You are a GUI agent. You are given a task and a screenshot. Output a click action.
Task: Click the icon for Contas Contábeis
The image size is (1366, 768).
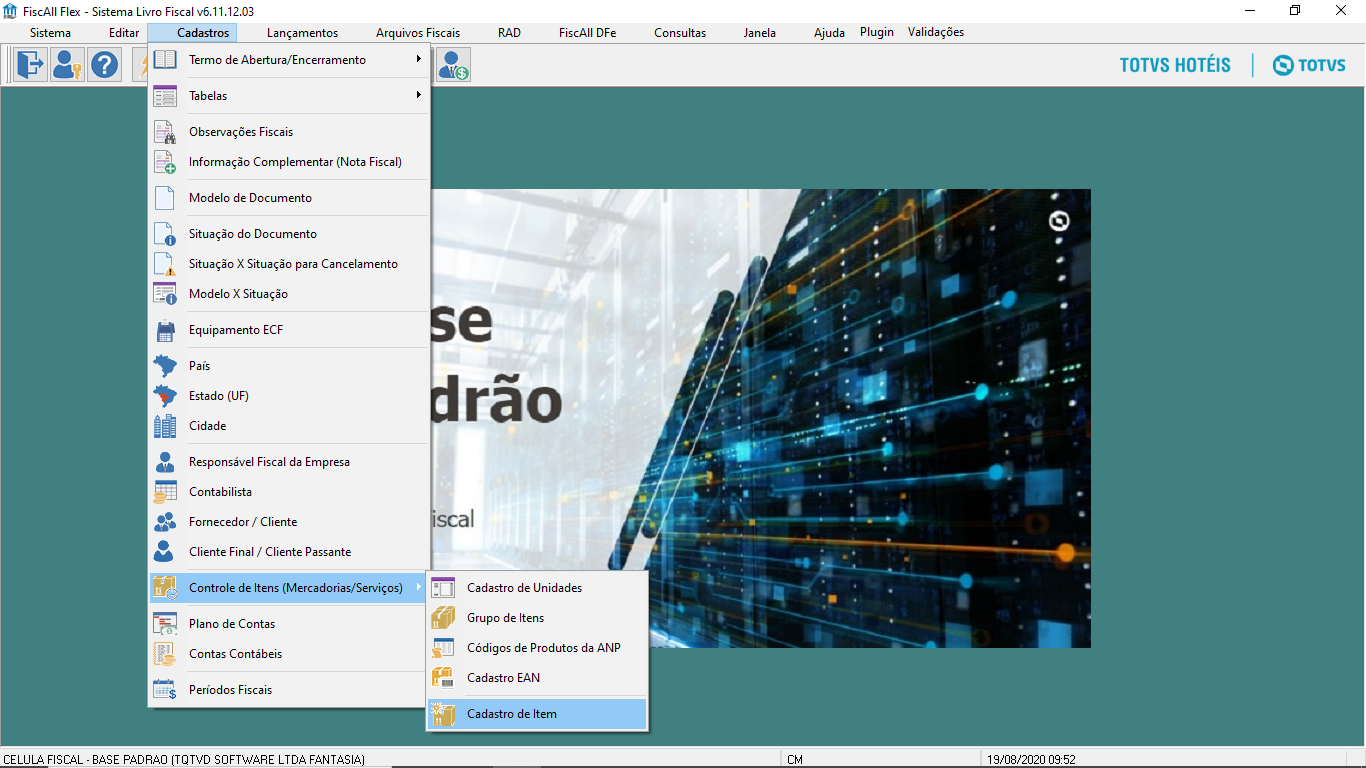click(x=165, y=654)
